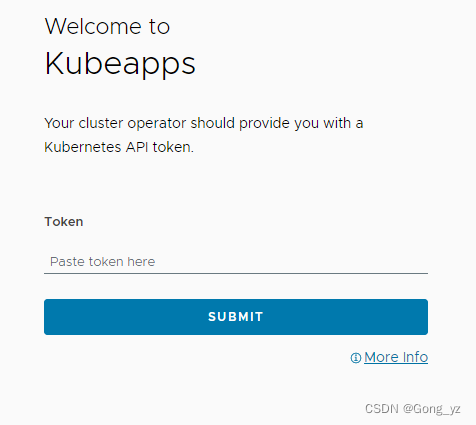Click the Token field label
Screen dimensions: 476x425
coord(64,222)
